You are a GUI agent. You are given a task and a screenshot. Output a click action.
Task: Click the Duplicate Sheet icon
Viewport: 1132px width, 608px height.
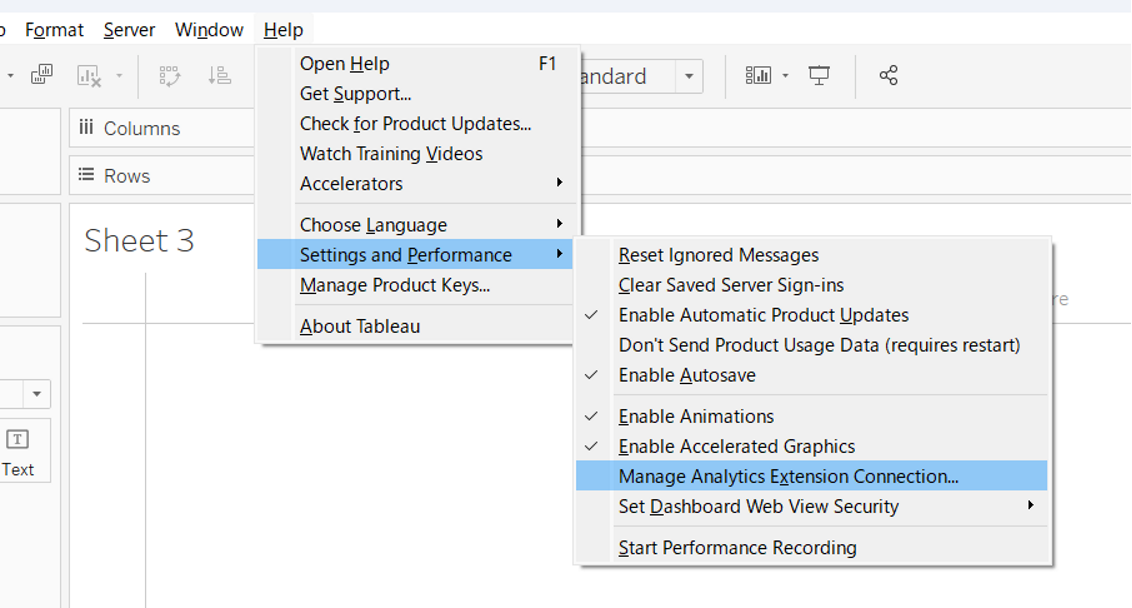pos(41,75)
